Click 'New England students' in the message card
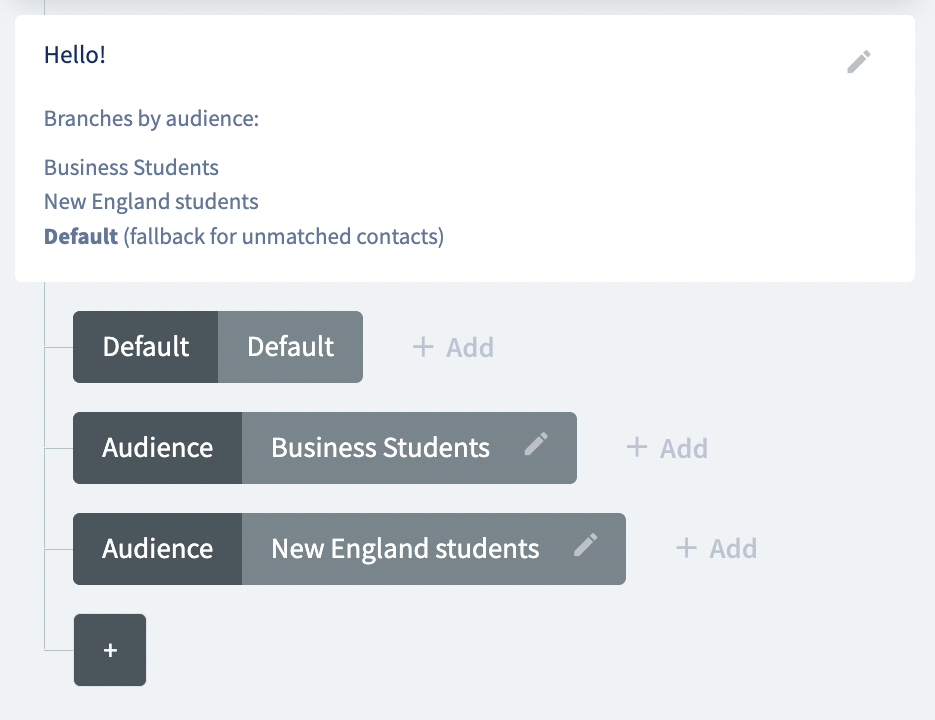 (x=151, y=202)
